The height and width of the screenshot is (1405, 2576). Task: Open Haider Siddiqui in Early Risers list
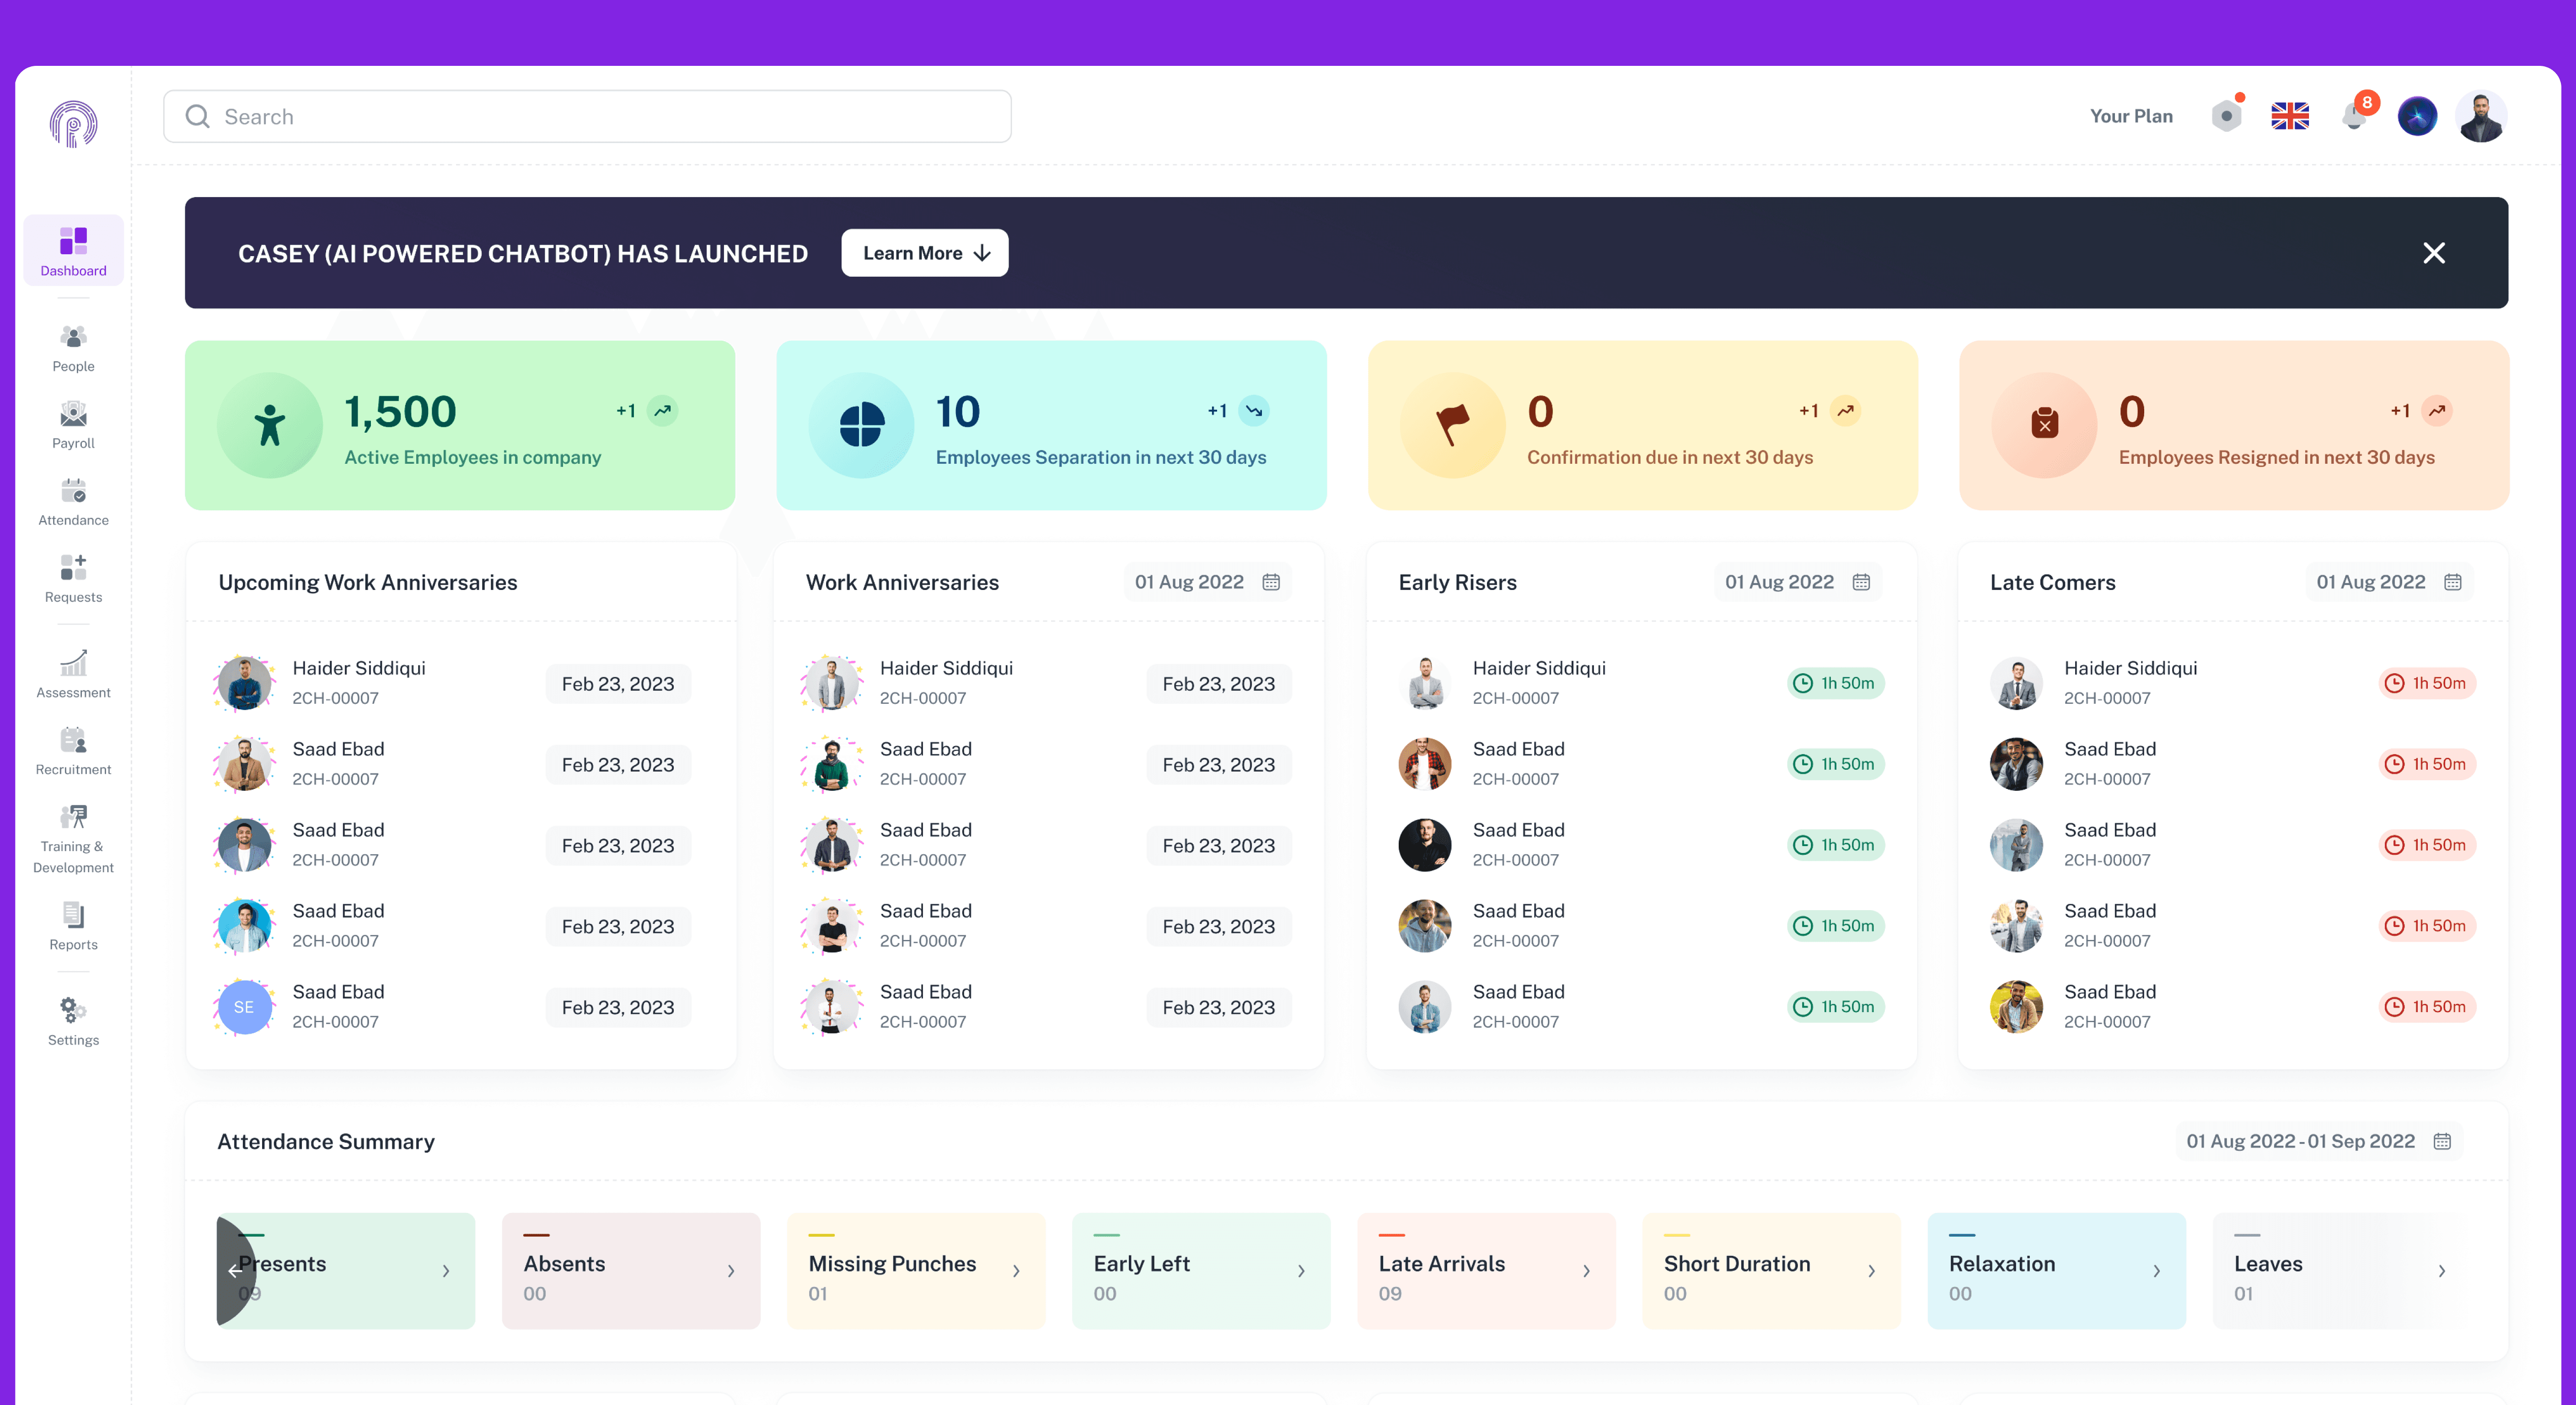[1539, 668]
